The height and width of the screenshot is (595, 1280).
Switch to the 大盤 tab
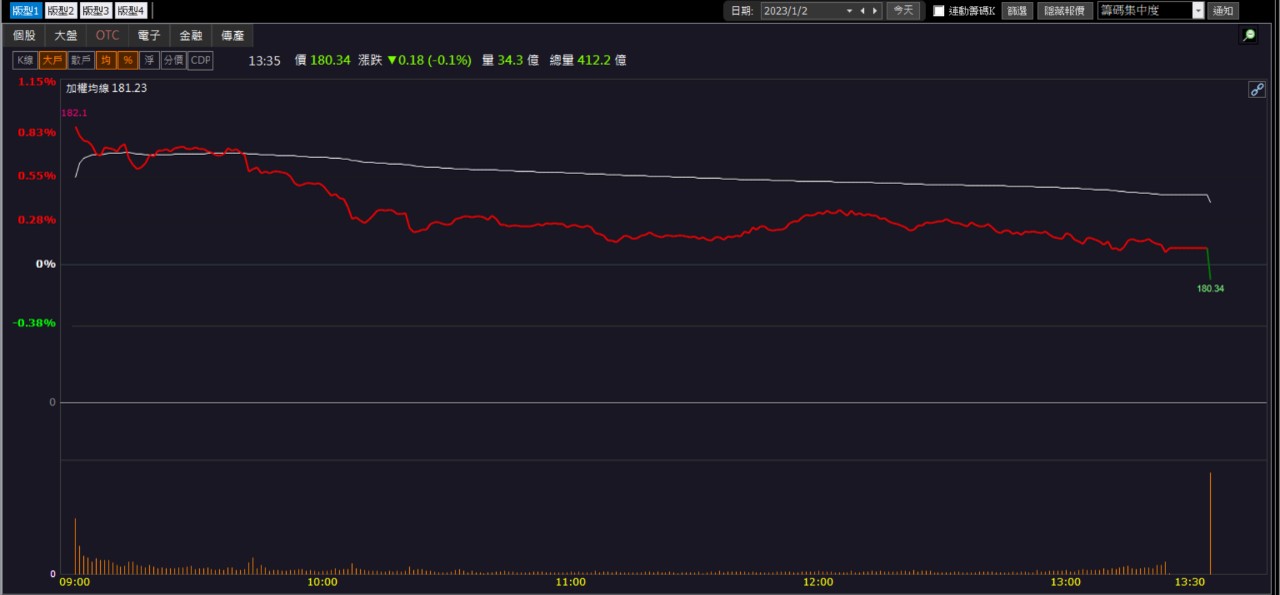65,35
